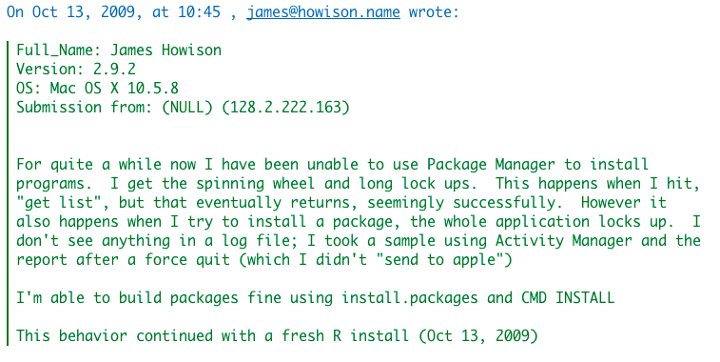
Task: Click the words 'log file' in paragraph
Action: coord(259,241)
